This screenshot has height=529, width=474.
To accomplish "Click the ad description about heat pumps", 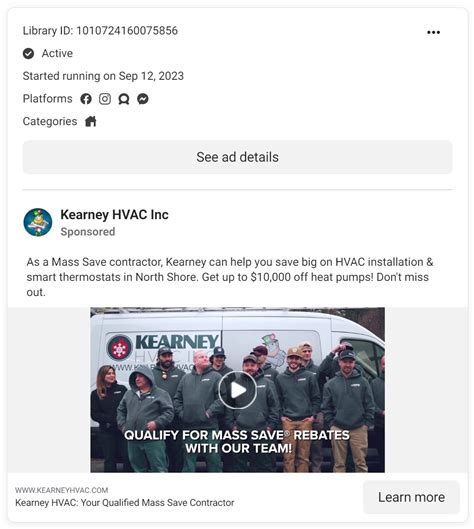I will [x=230, y=277].
